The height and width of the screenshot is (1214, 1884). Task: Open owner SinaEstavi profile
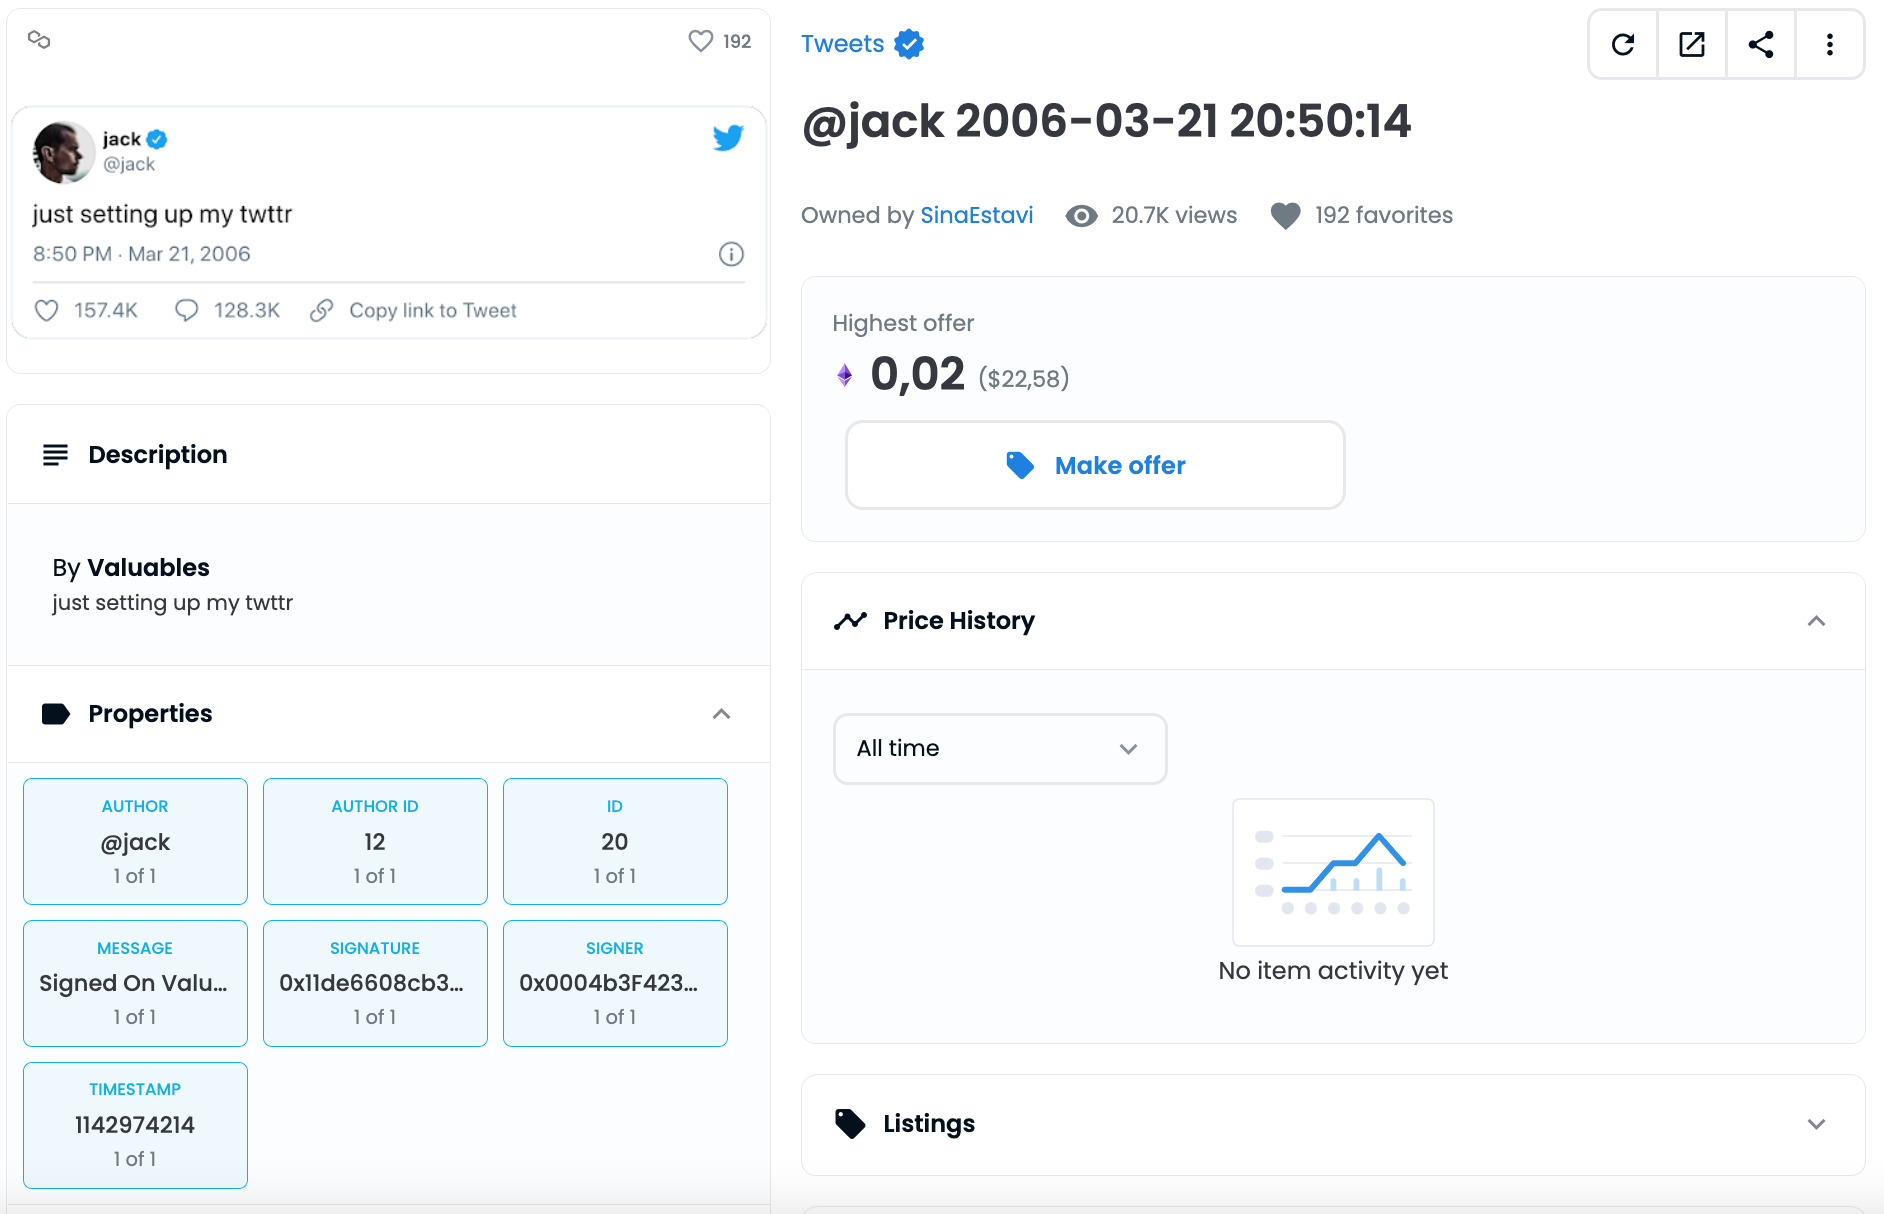tap(976, 215)
